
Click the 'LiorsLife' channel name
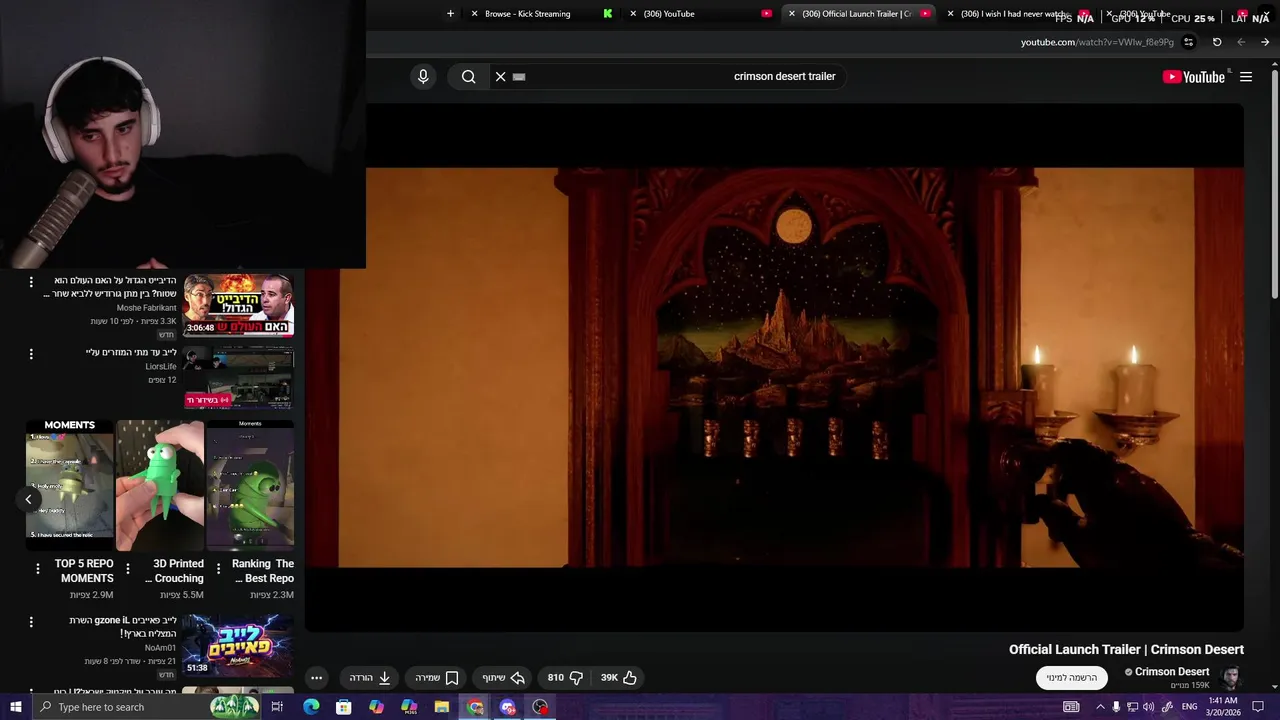pyautogui.click(x=160, y=367)
